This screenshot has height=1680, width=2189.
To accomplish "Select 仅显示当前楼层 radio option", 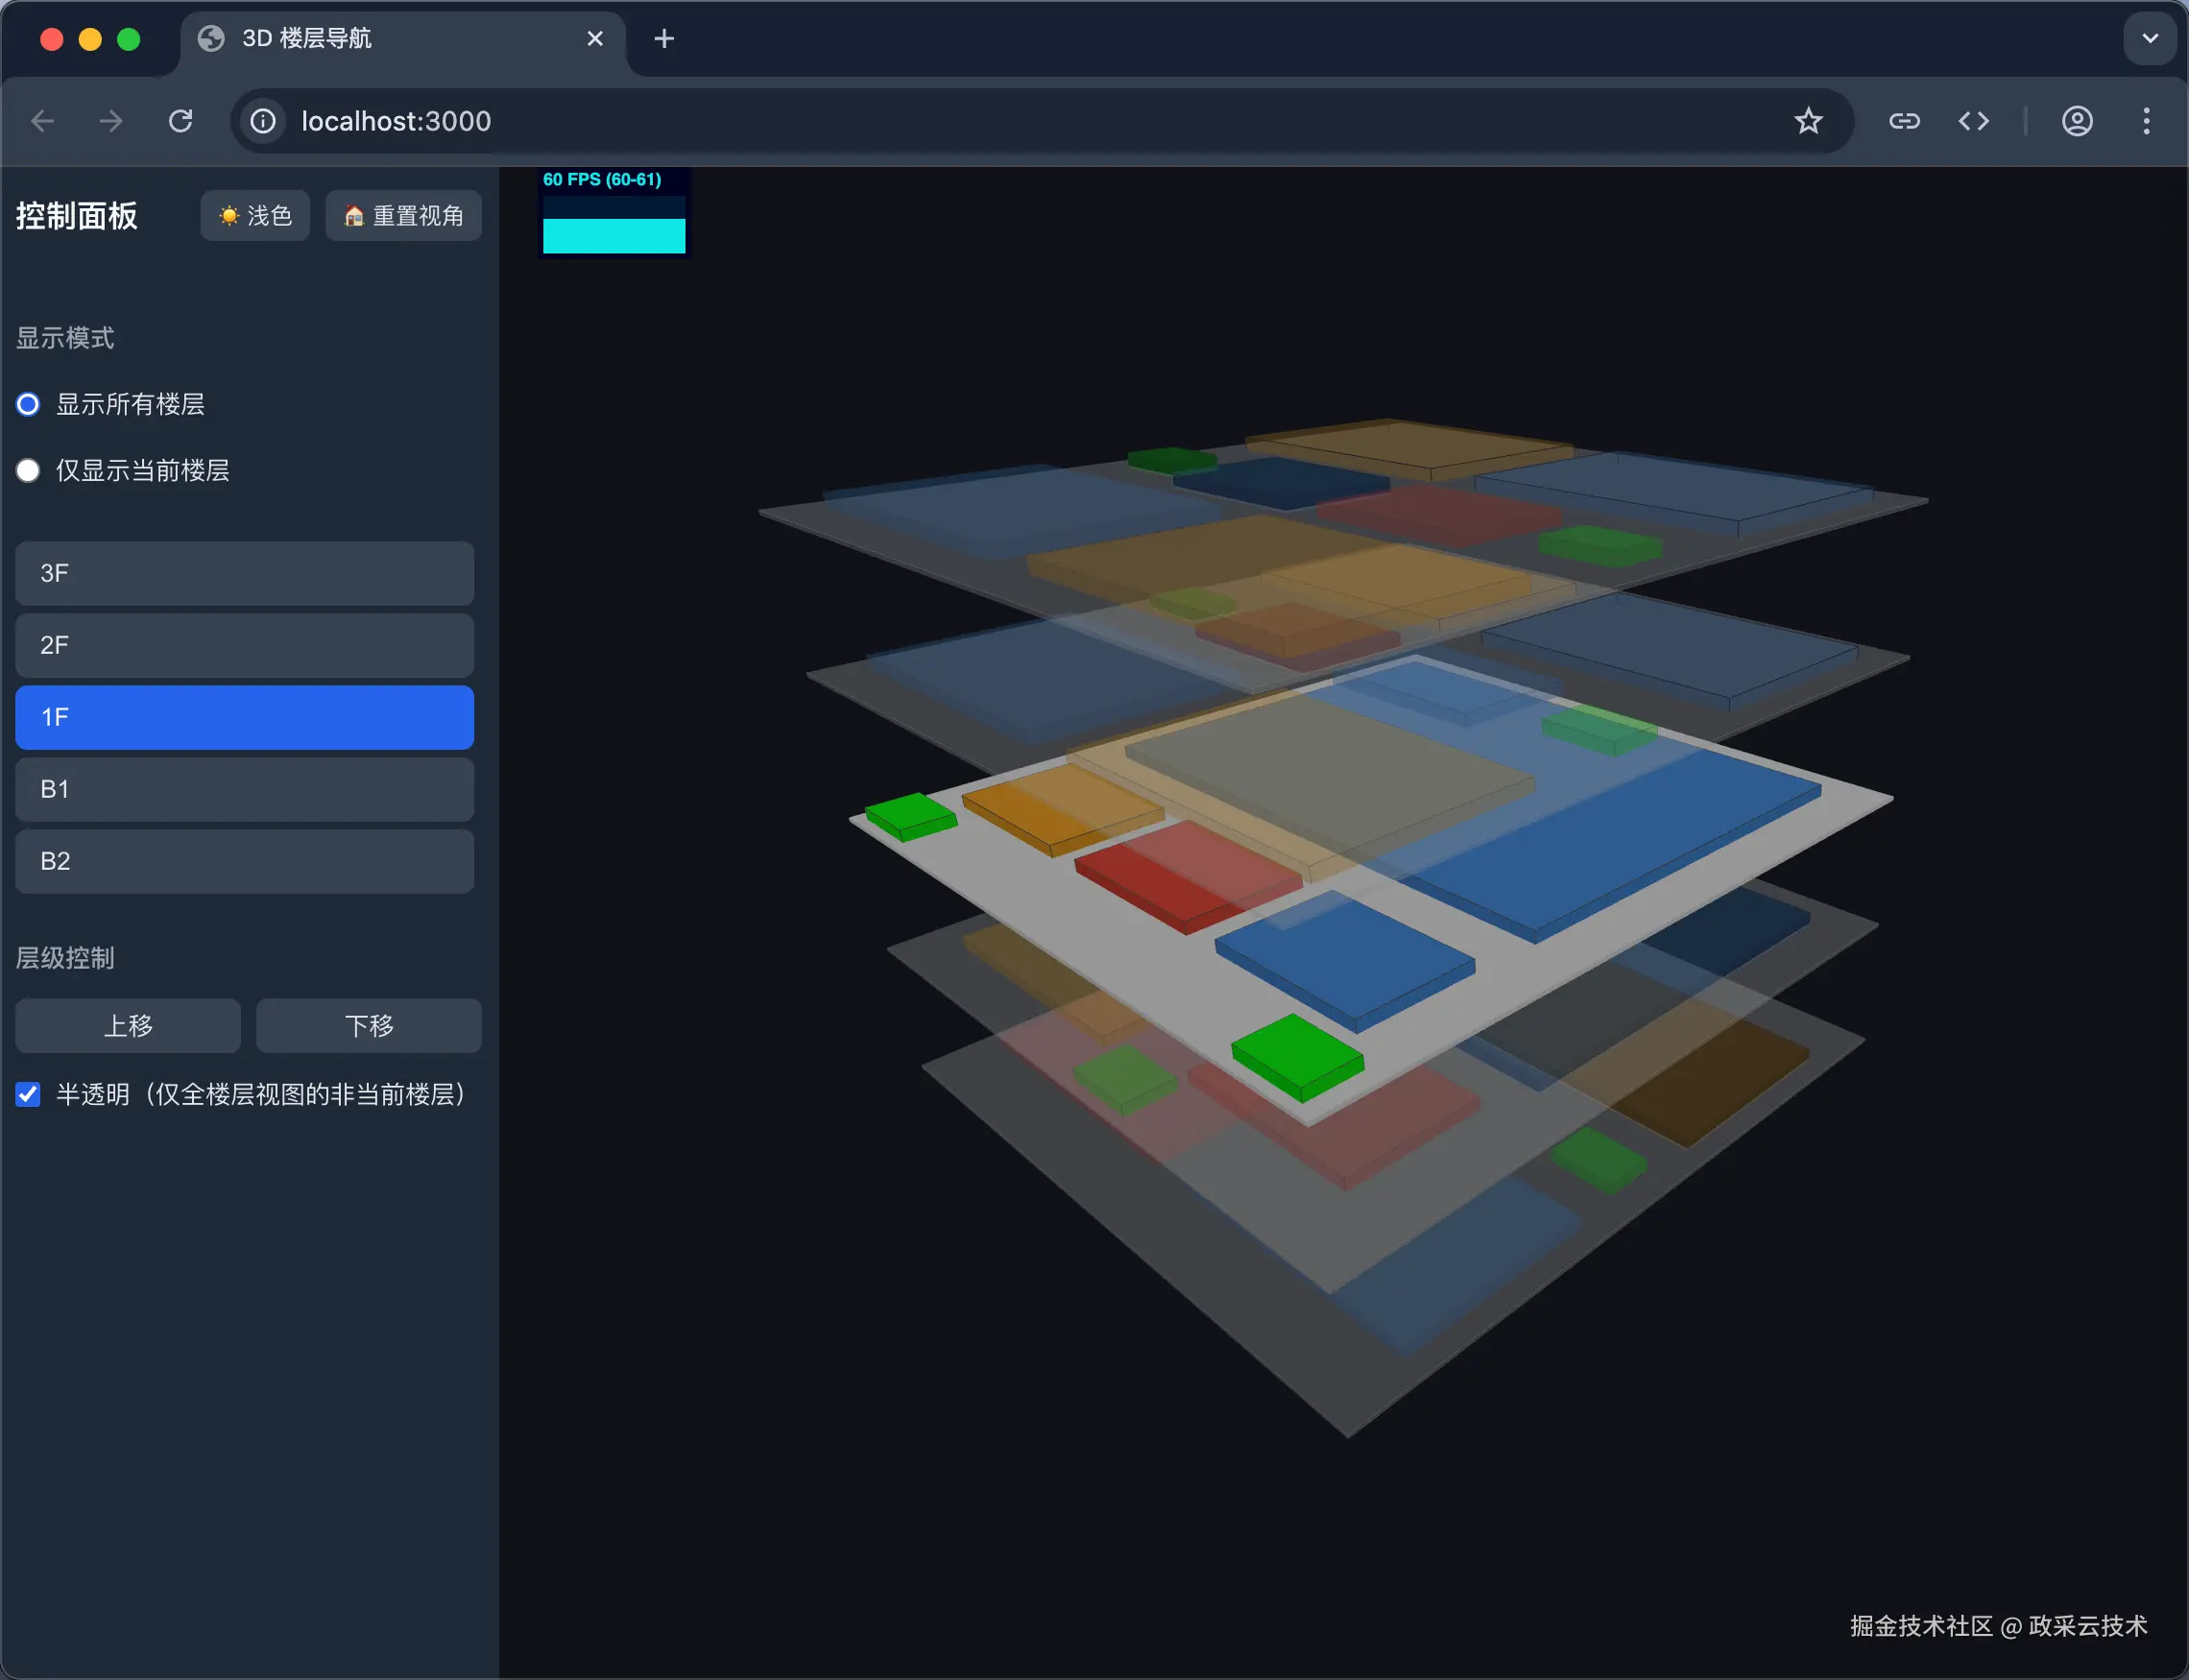I will pyautogui.click(x=28, y=470).
